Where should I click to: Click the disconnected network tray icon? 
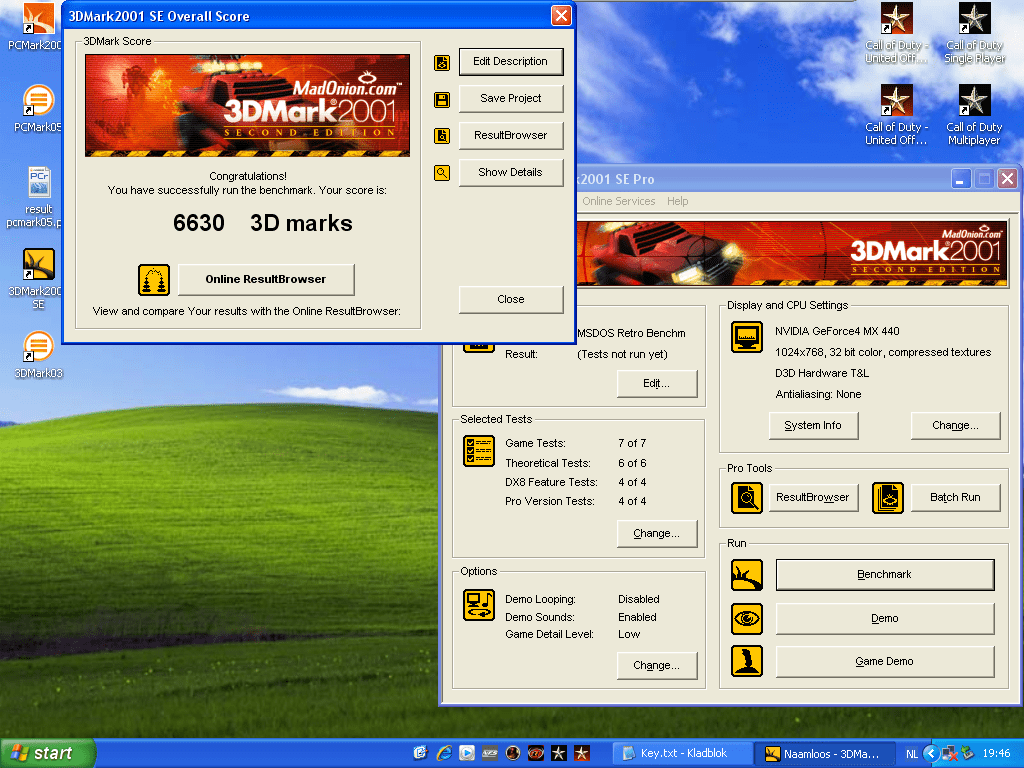950,754
